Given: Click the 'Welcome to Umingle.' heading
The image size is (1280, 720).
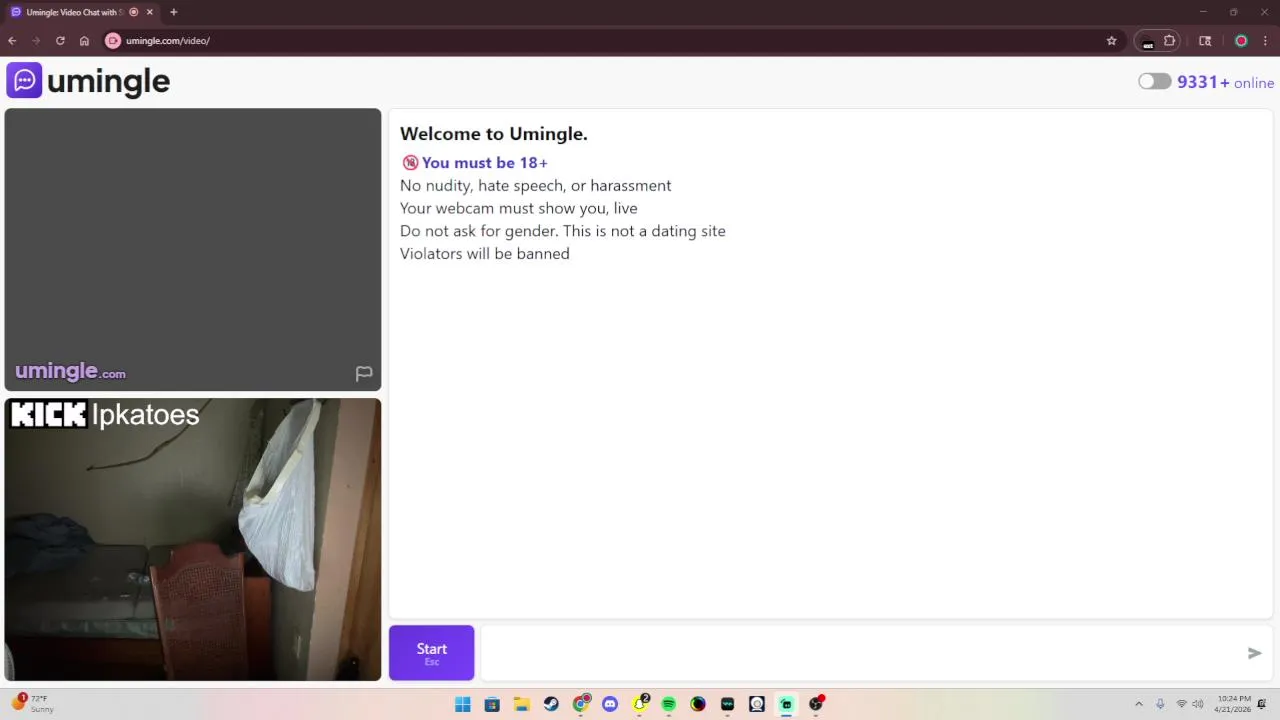Looking at the screenshot, I should click(x=494, y=134).
